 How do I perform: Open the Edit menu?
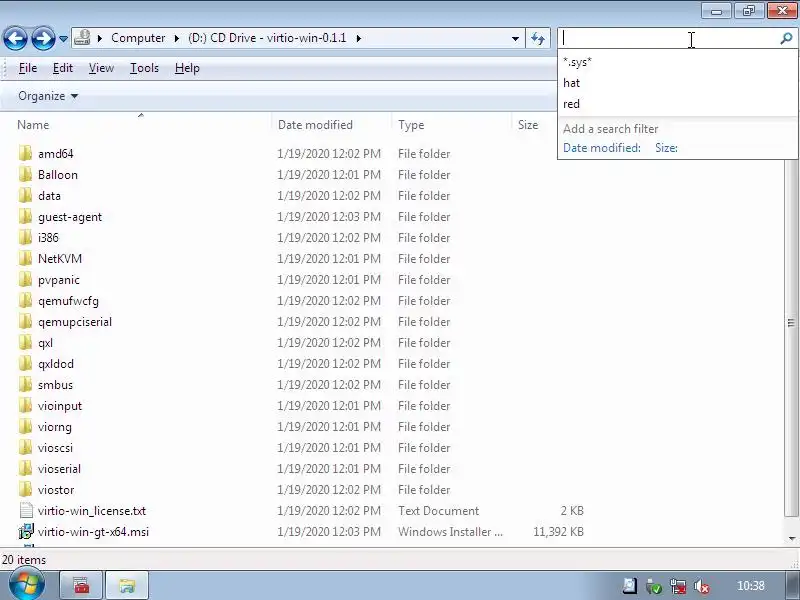pos(63,68)
